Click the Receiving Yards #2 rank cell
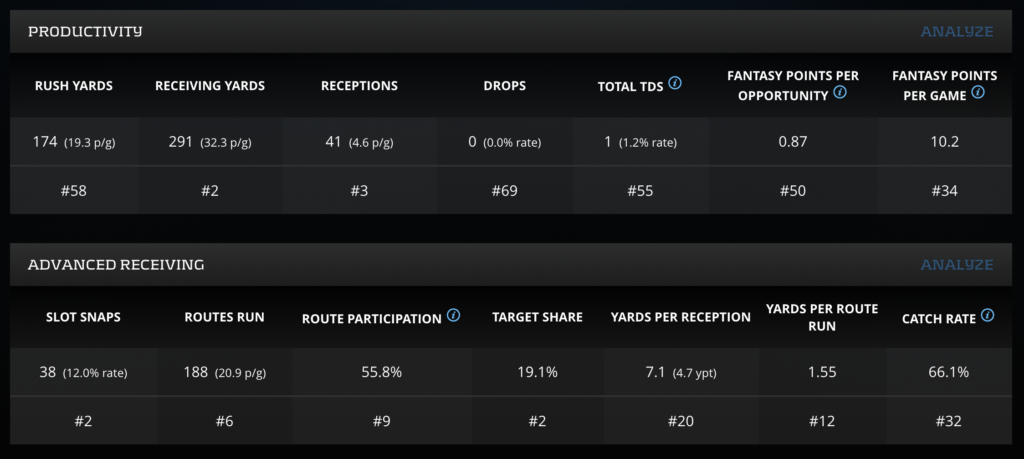Viewport: 1024px width, 459px height. coord(210,190)
